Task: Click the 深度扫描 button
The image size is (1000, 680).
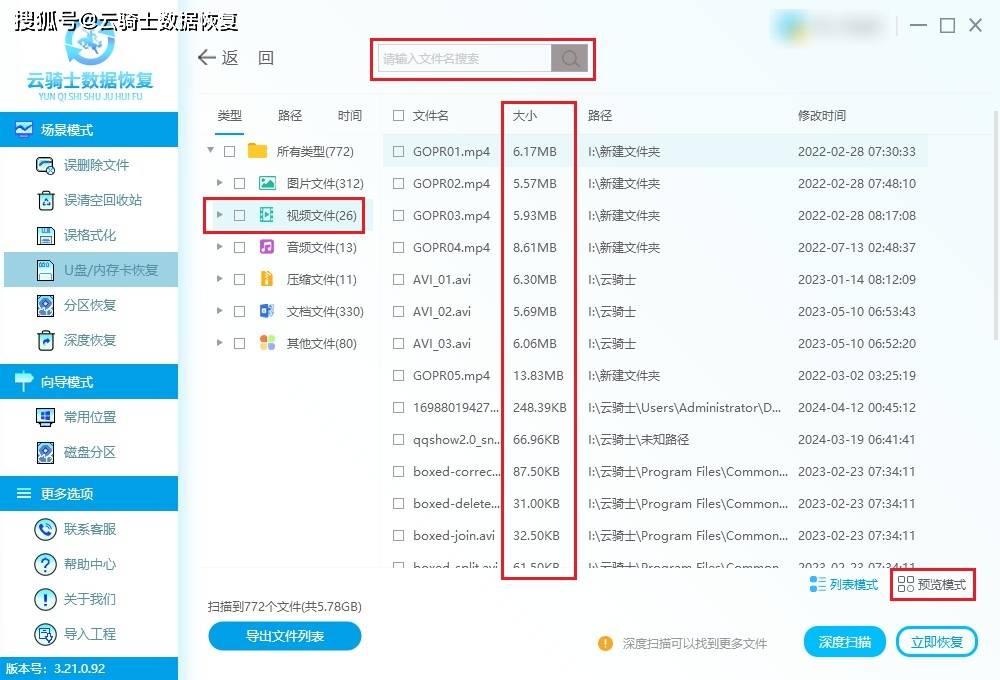Action: tap(844, 642)
